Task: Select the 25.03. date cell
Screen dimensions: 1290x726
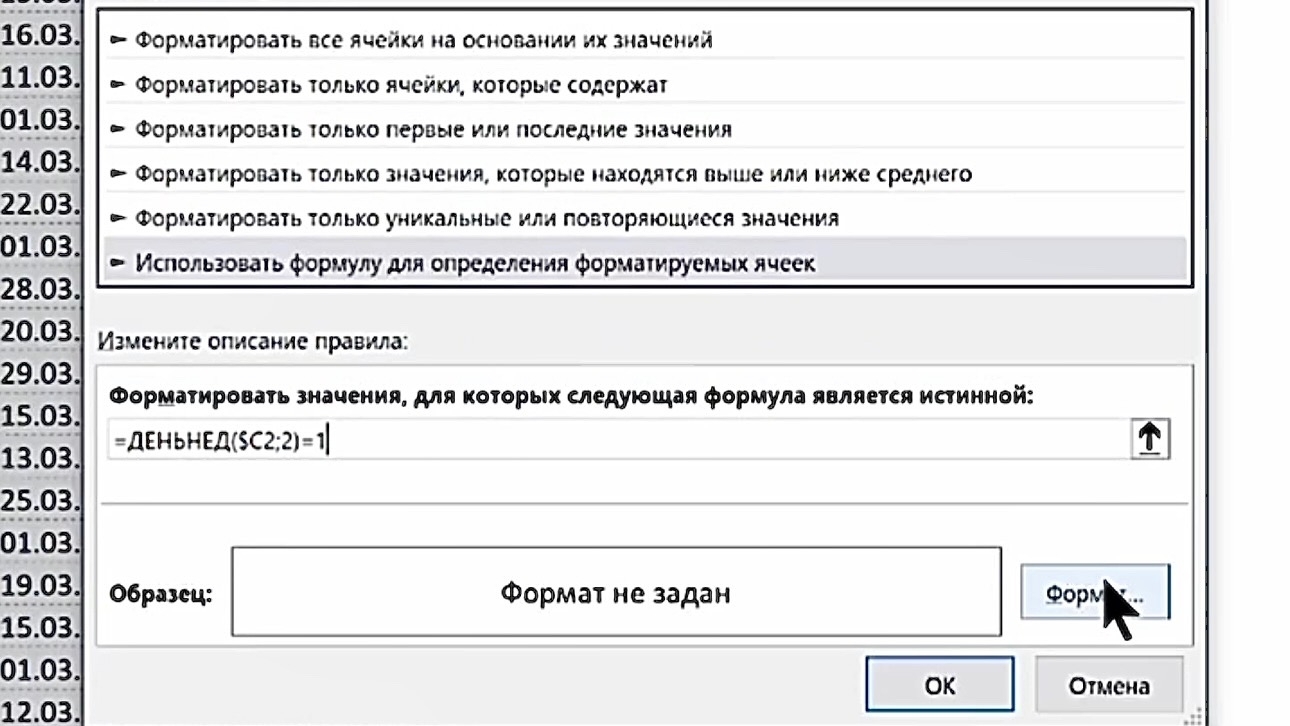Action: 40,500
